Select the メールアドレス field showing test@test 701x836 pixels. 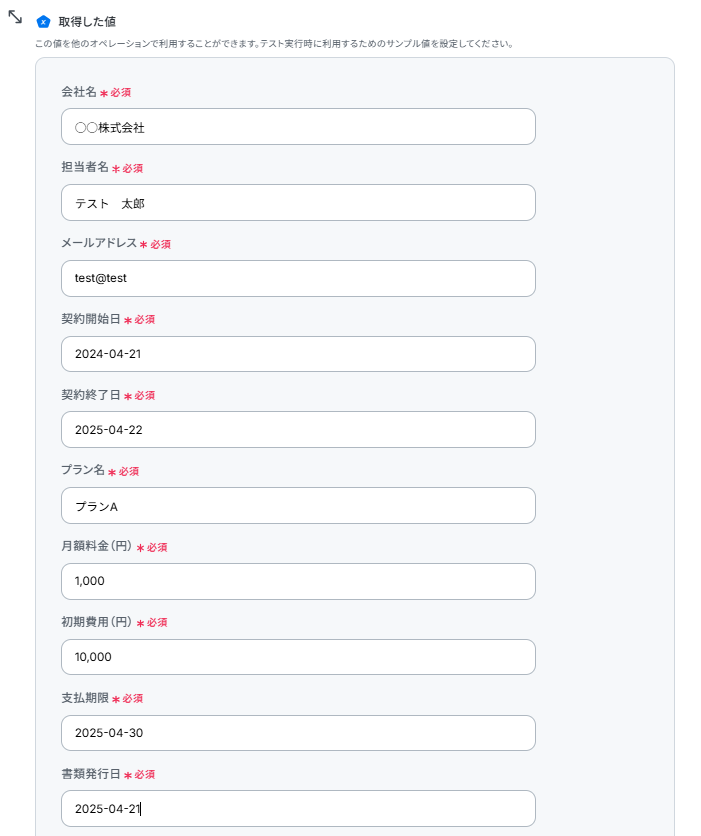[x=298, y=278]
